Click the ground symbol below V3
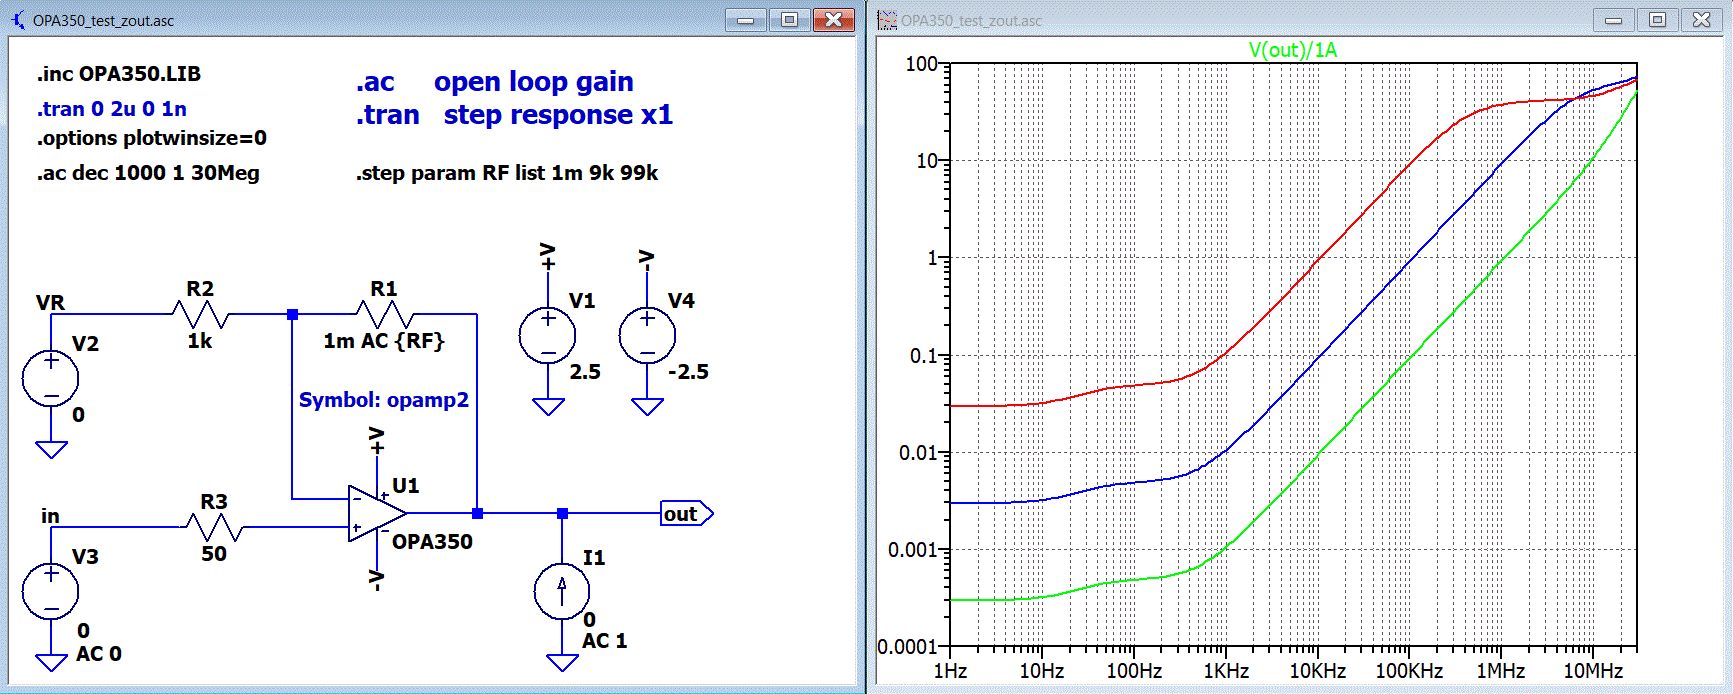The image size is (1733, 694). pos(51,661)
